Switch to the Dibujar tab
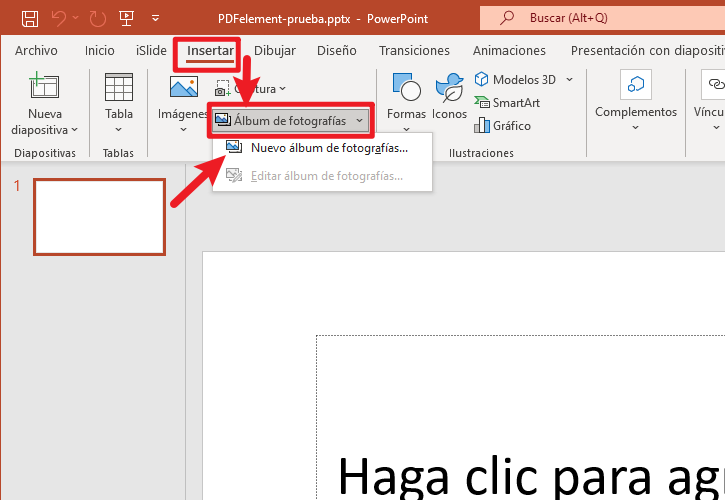 point(275,50)
